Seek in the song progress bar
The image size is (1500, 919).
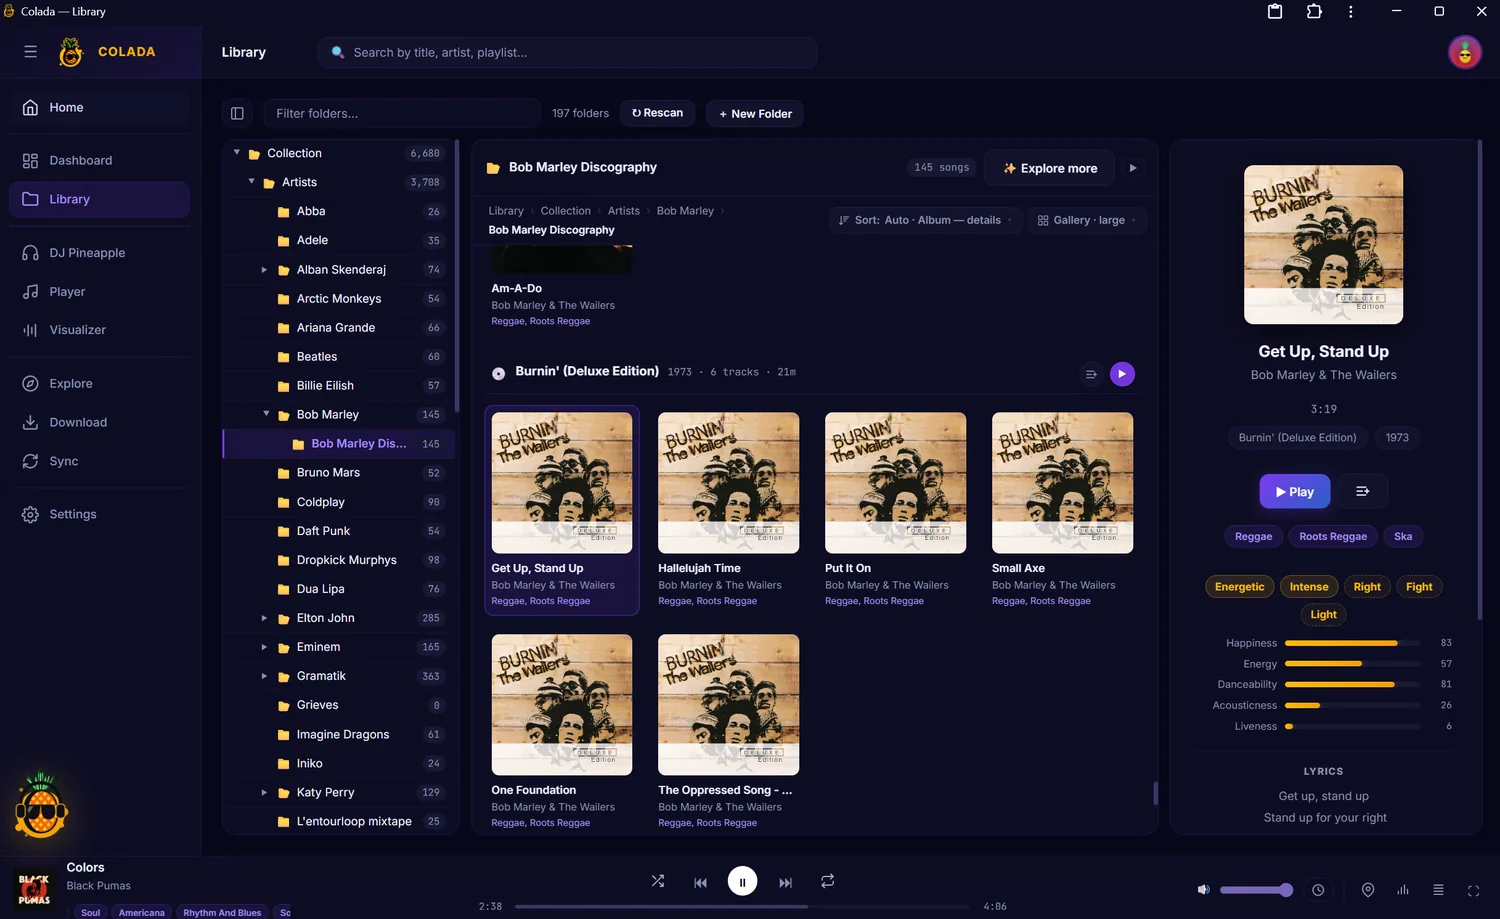coord(742,907)
